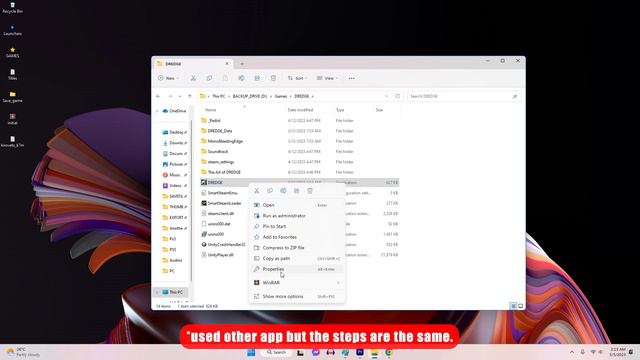Click the taskbar Search box
640x360 pixels.
pos(276,352)
